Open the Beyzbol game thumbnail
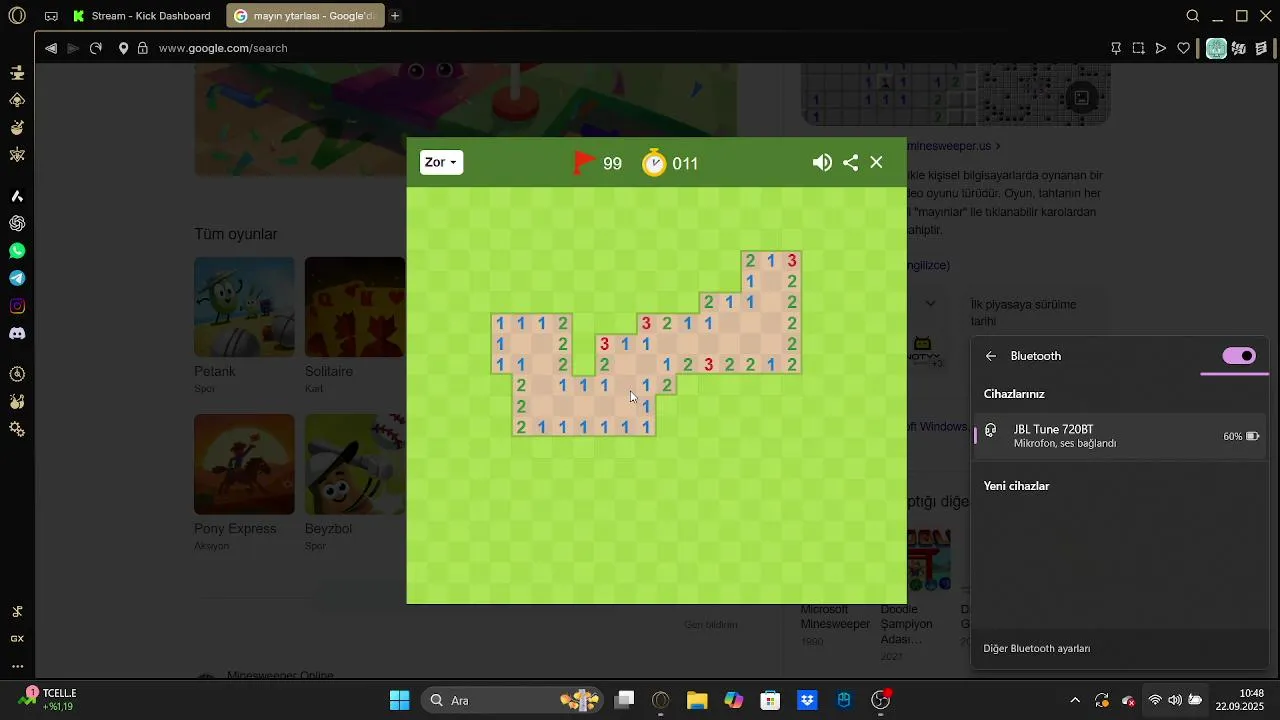The image size is (1280, 720). click(355, 464)
